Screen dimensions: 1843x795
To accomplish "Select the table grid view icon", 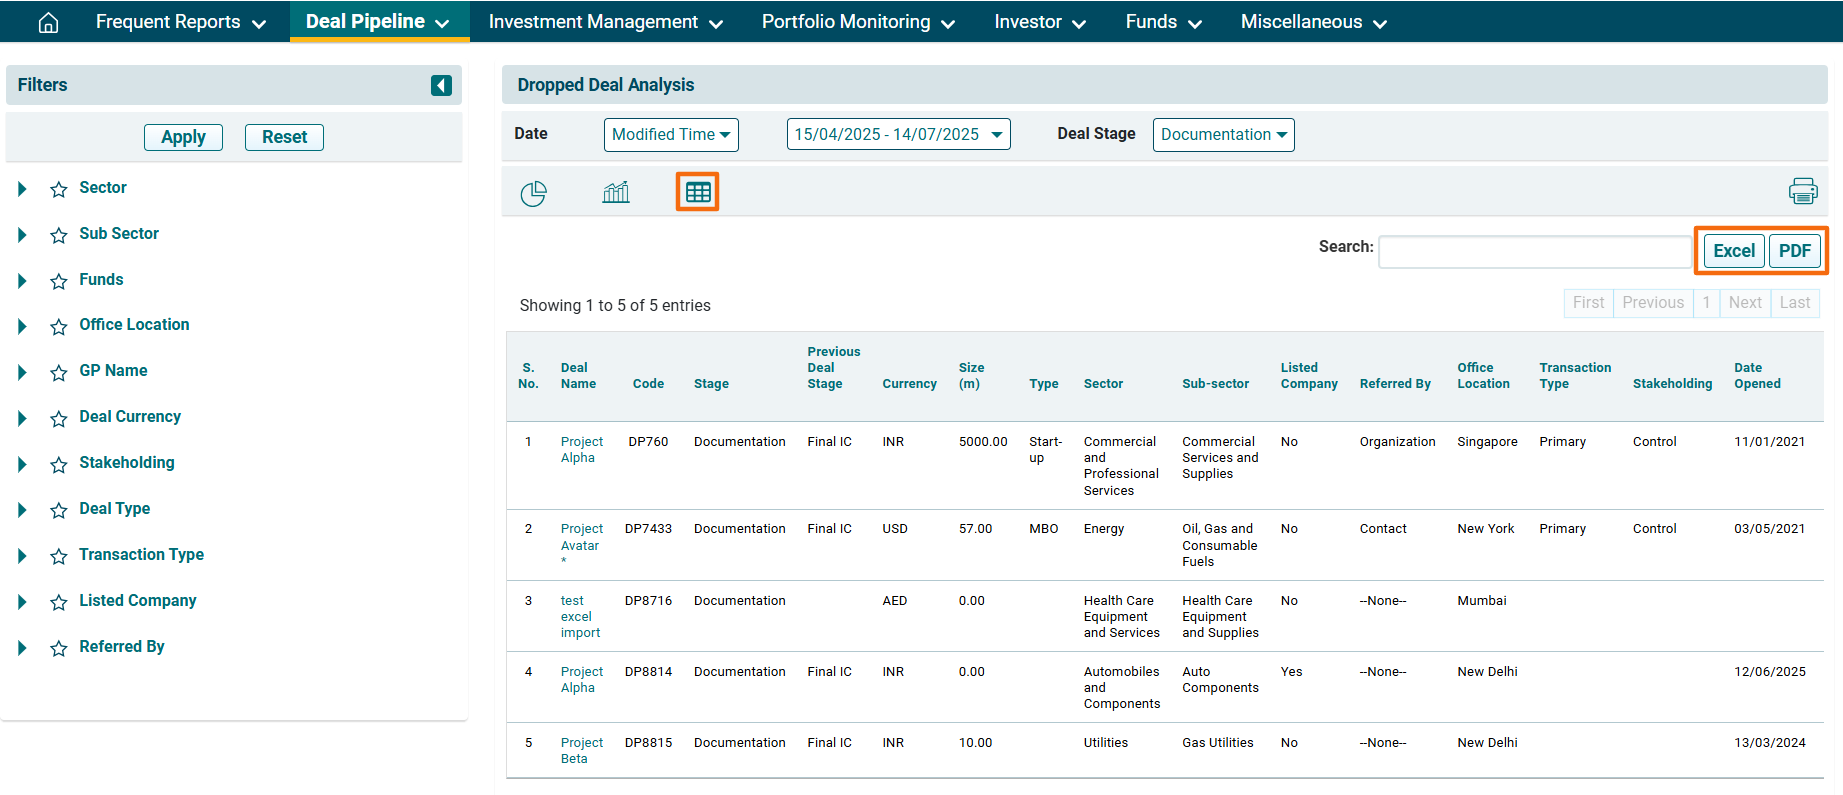I will (698, 192).
